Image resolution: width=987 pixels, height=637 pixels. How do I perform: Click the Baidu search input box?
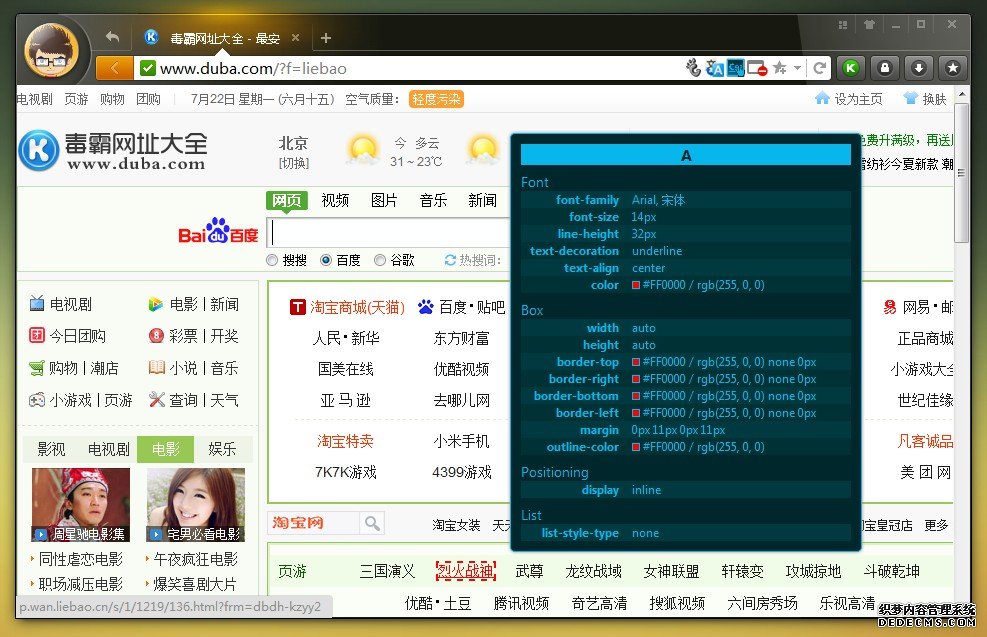389,233
